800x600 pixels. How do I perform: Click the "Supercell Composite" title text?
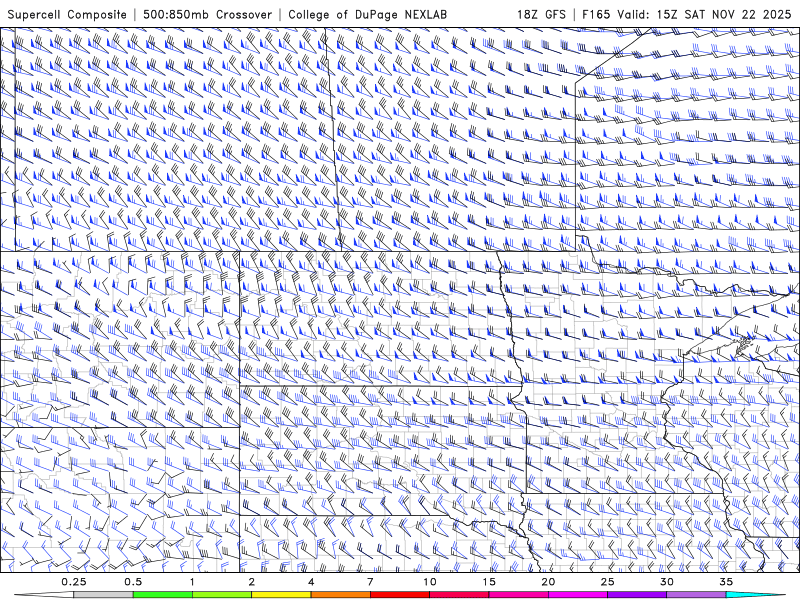click(x=67, y=14)
